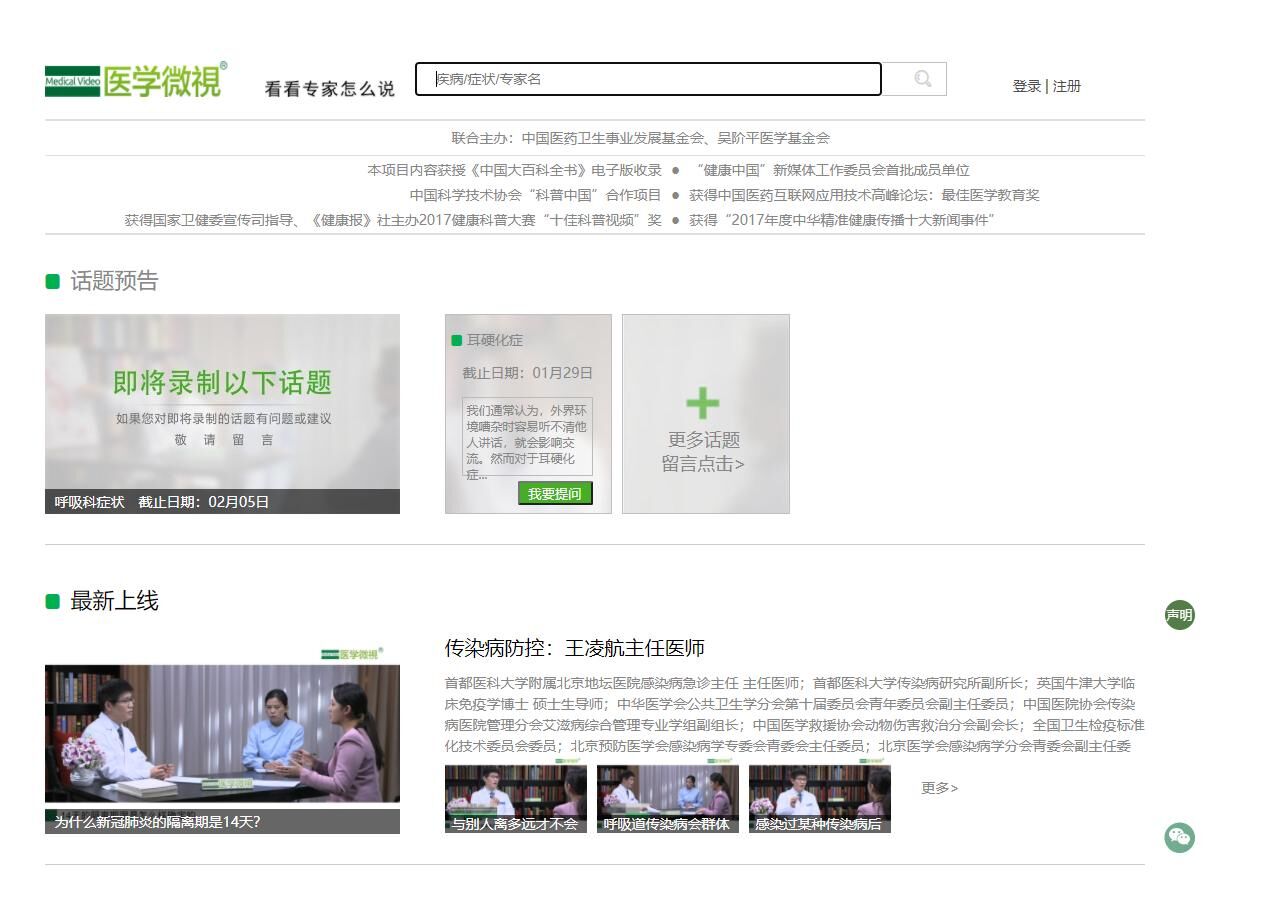The height and width of the screenshot is (906, 1267).
Task: Expand more videos via 更多> link
Action: click(x=939, y=788)
